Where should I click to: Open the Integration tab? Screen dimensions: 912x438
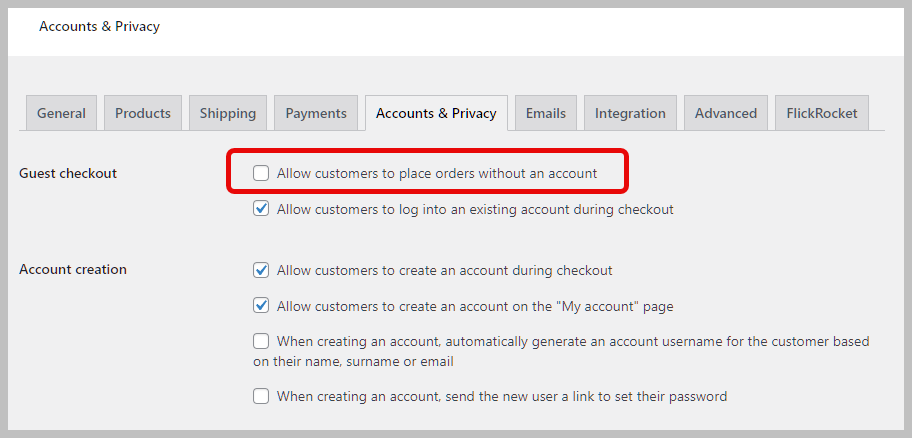point(630,113)
